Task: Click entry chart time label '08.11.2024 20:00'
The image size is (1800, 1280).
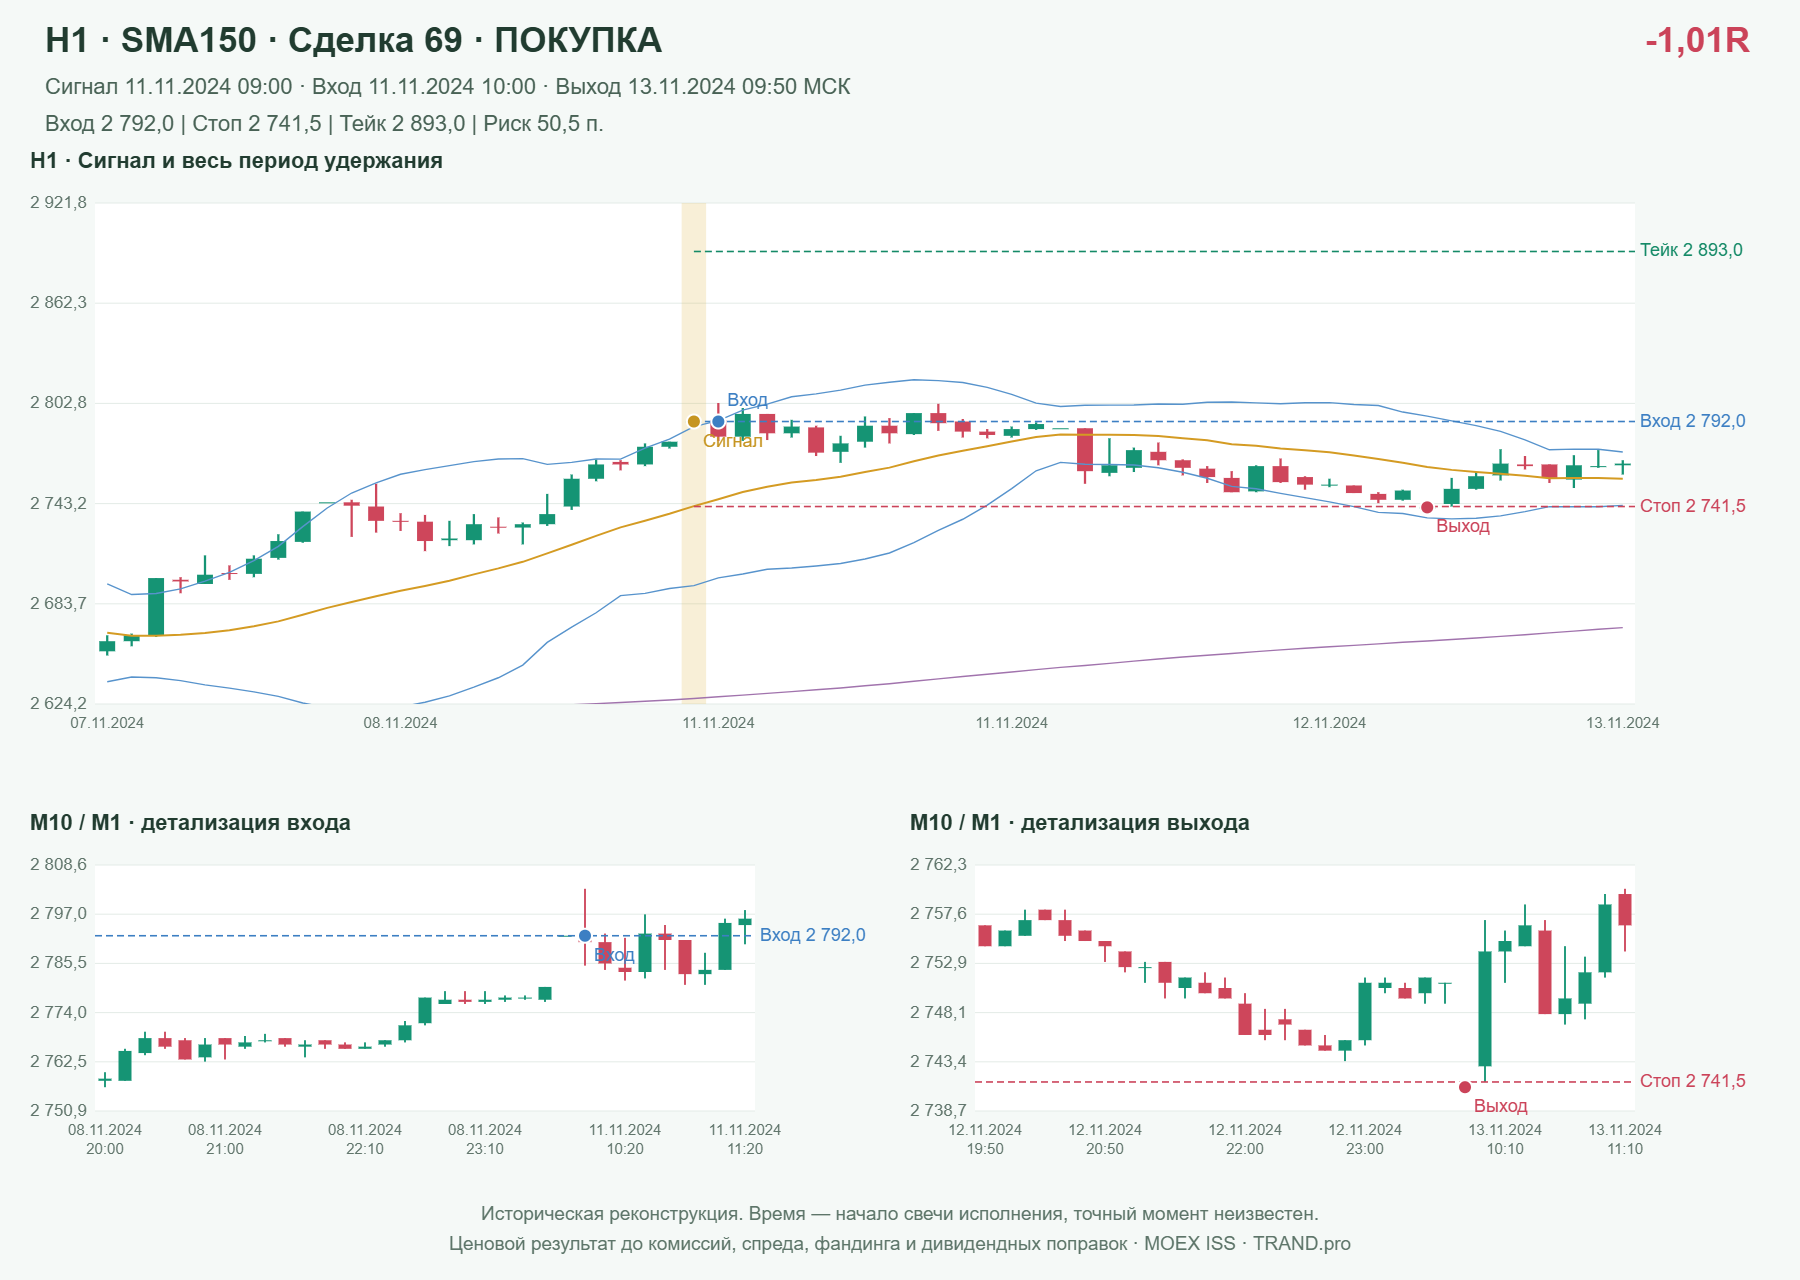Action: pyautogui.click(x=105, y=1139)
